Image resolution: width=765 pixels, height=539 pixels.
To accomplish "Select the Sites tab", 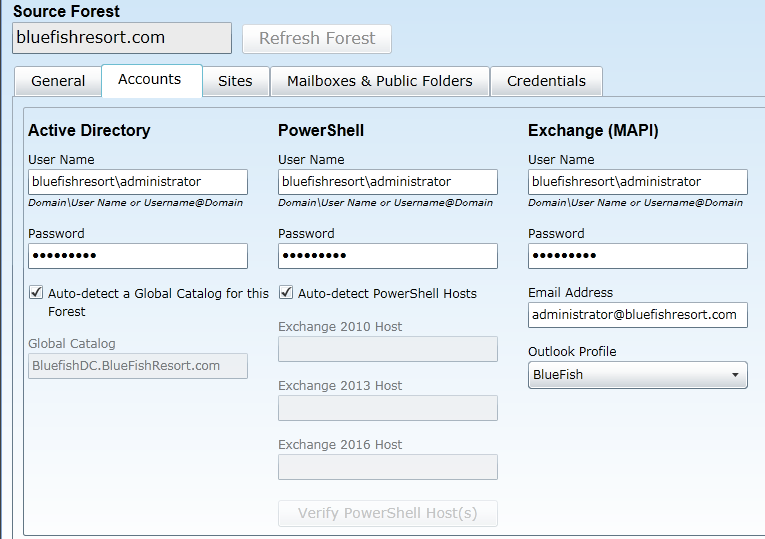I will point(235,81).
